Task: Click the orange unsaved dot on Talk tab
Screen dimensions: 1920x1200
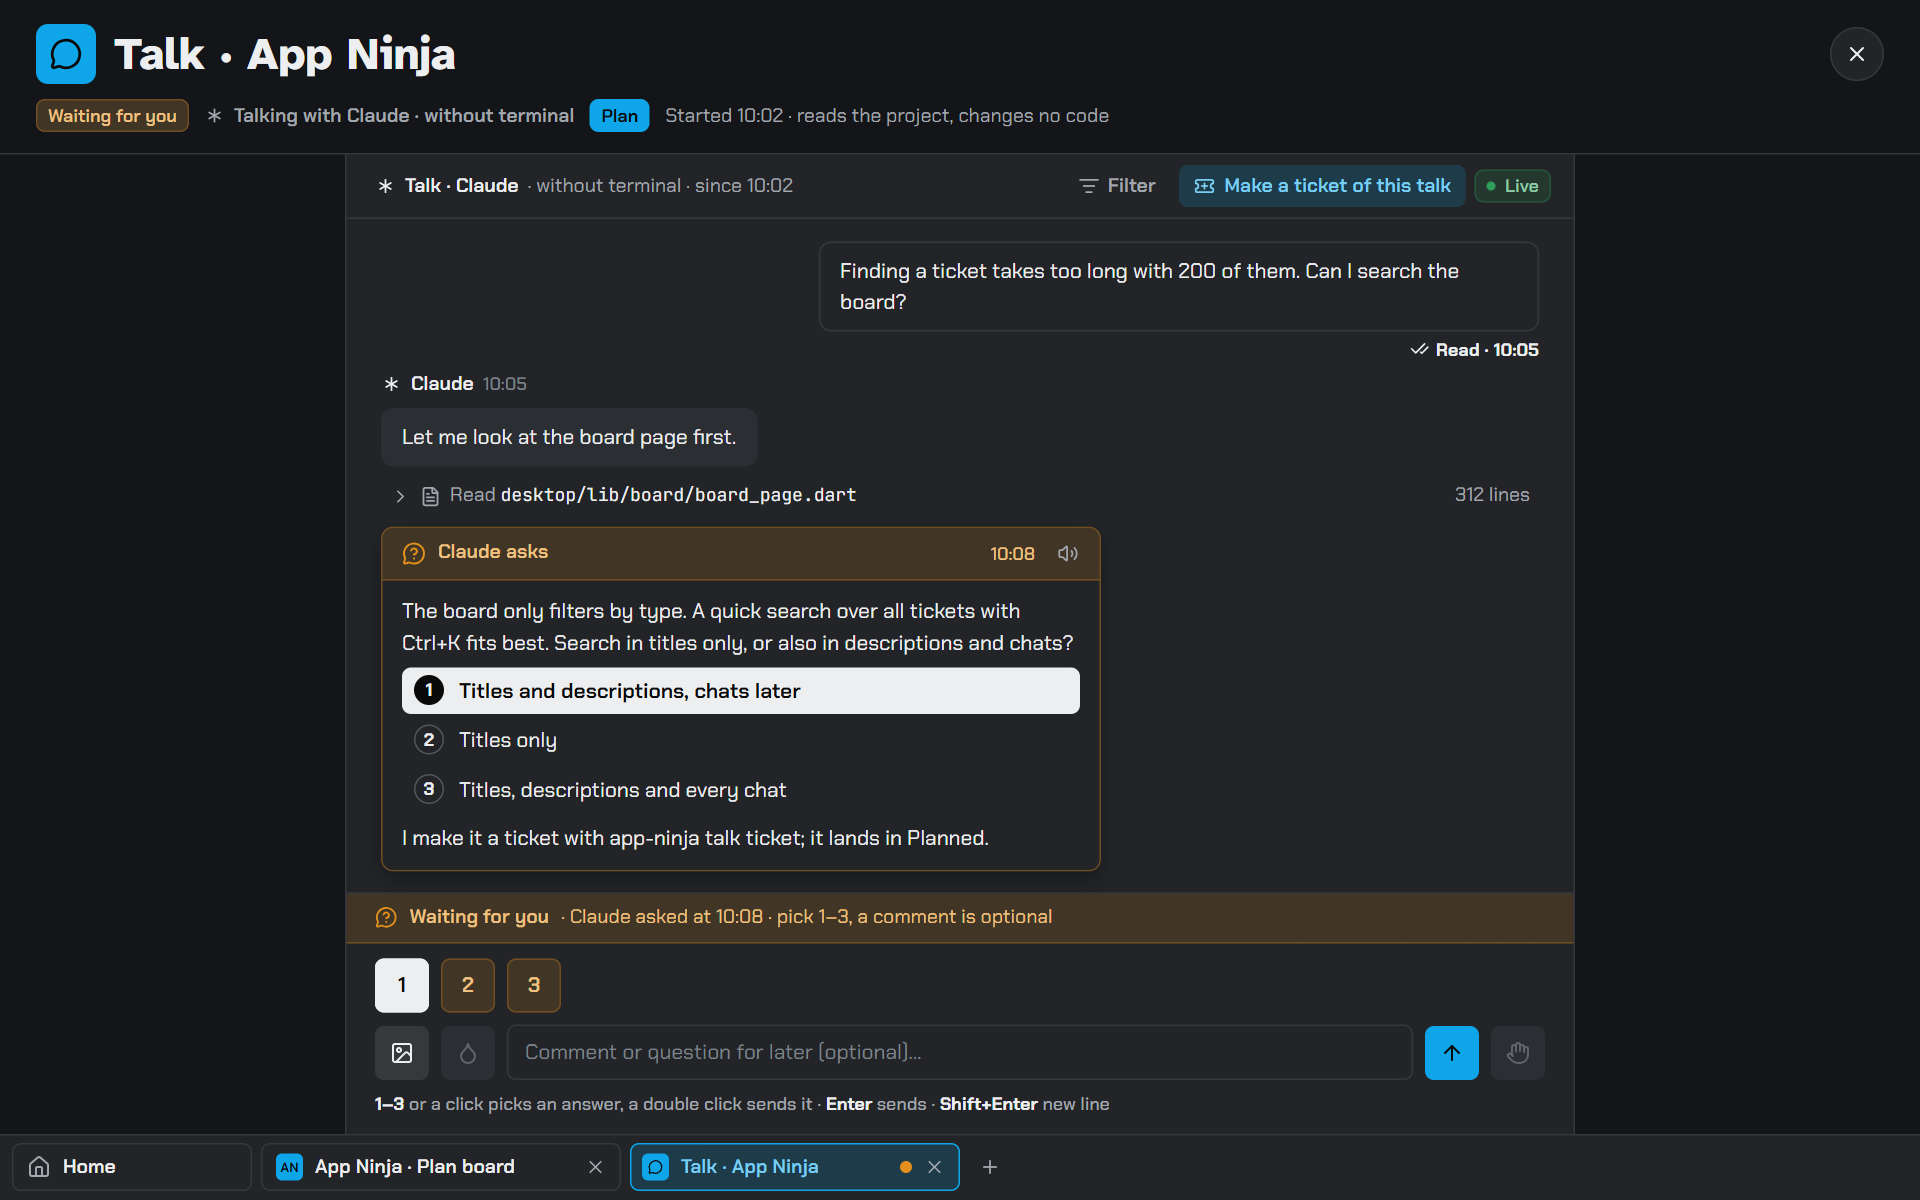Action: tap(906, 1167)
